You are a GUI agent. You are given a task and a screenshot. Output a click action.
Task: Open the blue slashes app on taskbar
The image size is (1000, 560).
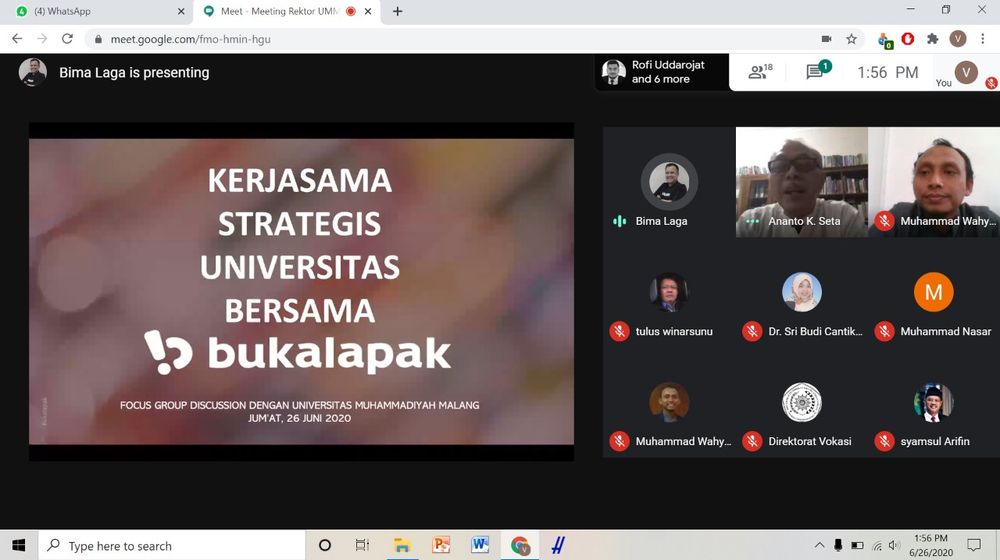558,545
